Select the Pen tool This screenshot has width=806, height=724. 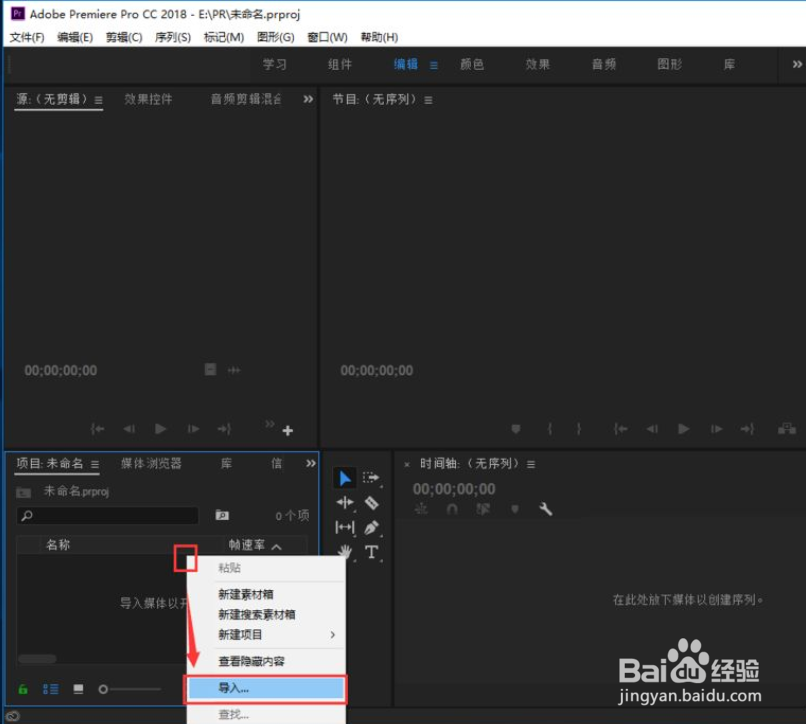pos(372,527)
